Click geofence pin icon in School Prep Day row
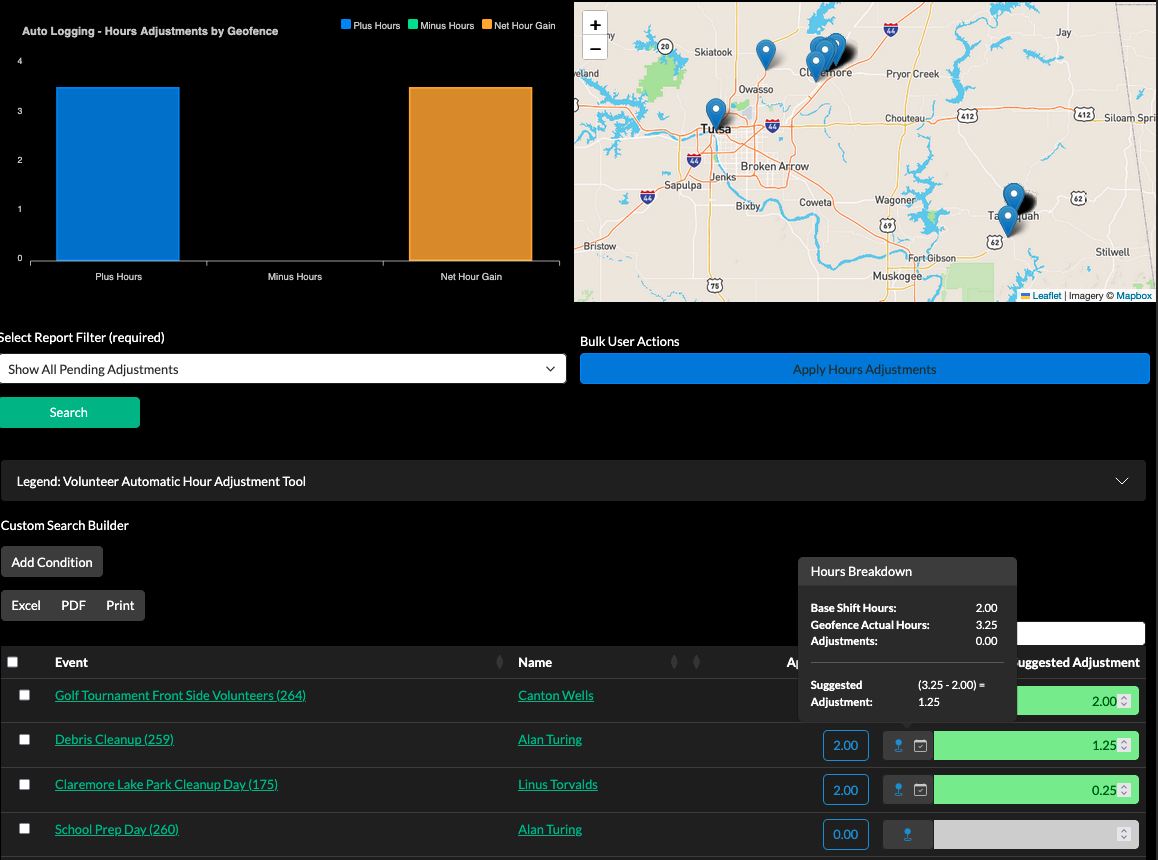1158x860 pixels. (x=908, y=834)
